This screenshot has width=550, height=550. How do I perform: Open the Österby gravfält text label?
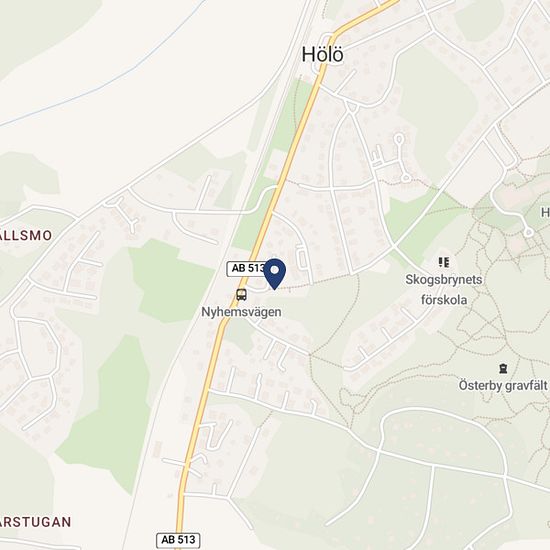(503, 385)
